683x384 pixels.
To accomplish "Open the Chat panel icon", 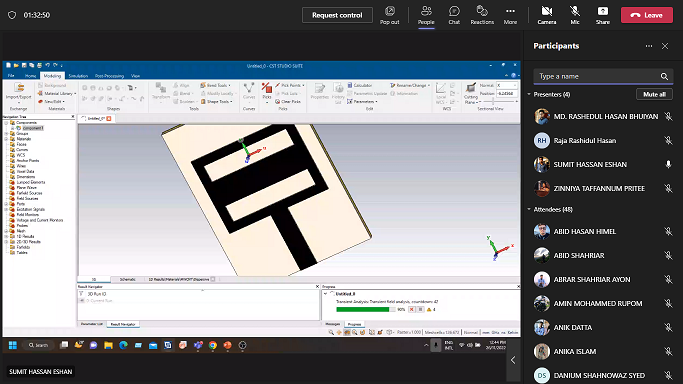I will pyautogui.click(x=454, y=11).
